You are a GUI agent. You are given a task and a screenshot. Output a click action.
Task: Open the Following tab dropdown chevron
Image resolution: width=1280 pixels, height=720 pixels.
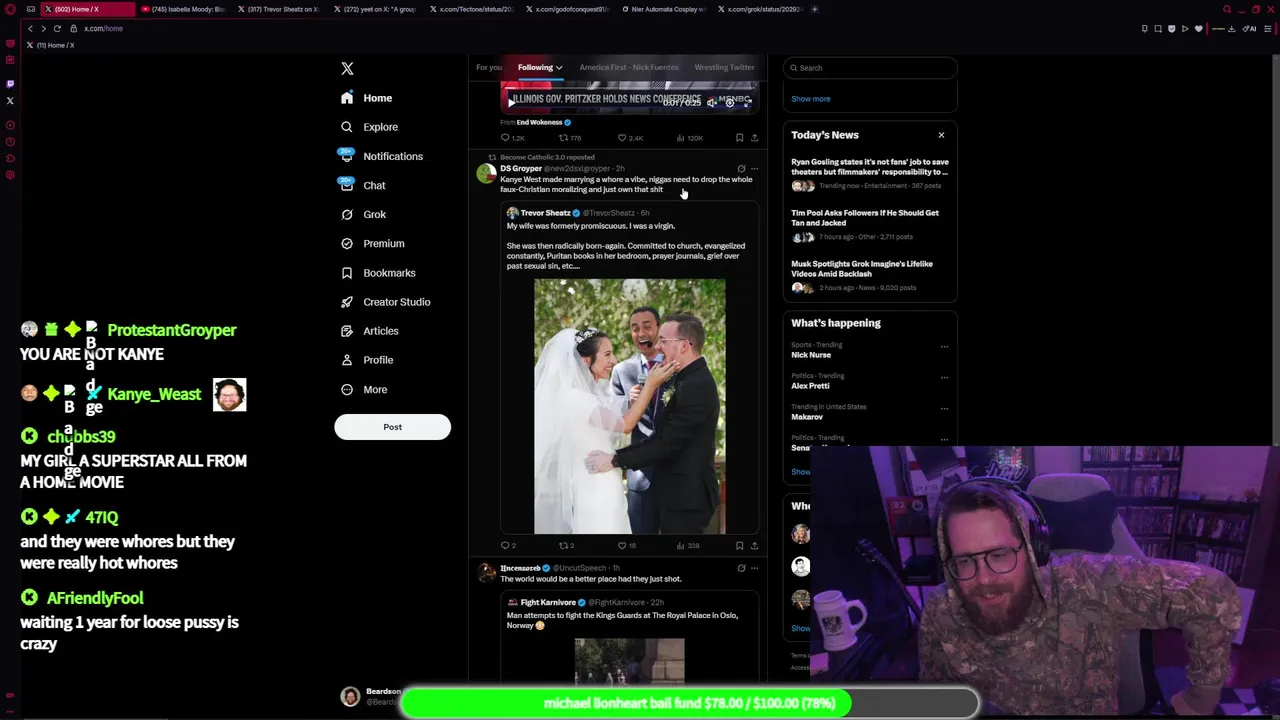[x=559, y=68]
